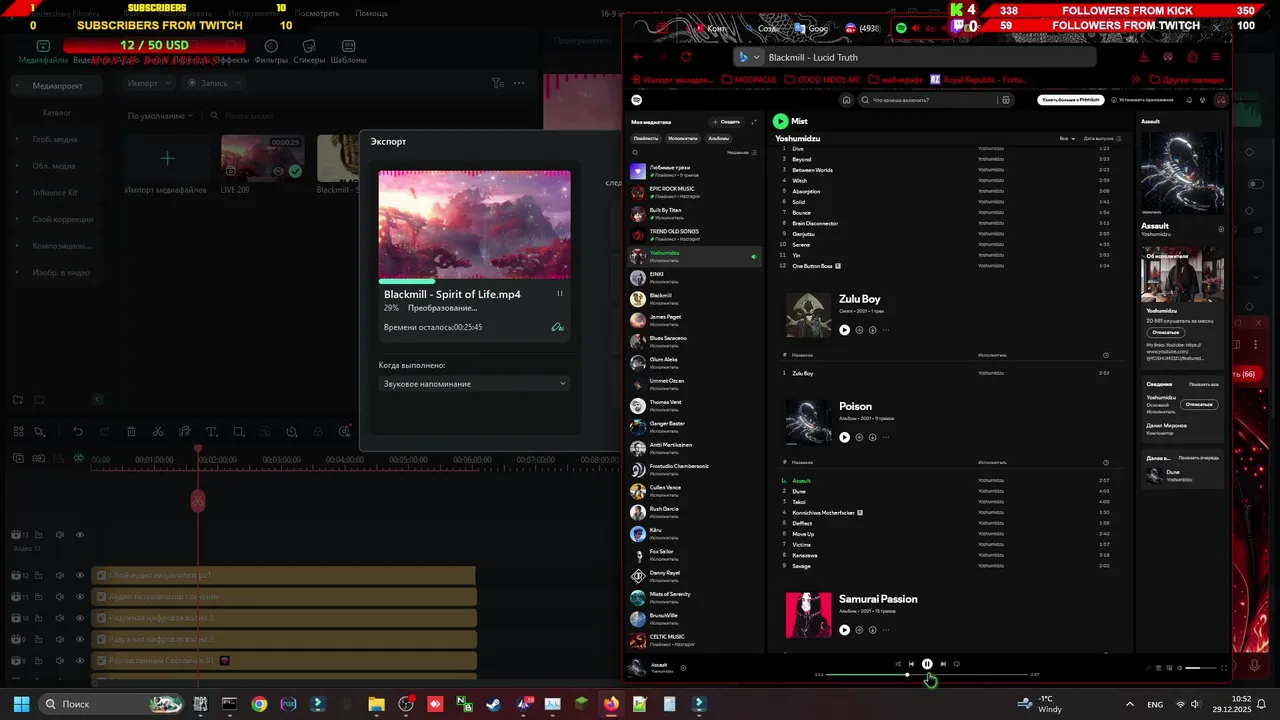
Task: Play the Samurai Passion album
Action: 845,630
